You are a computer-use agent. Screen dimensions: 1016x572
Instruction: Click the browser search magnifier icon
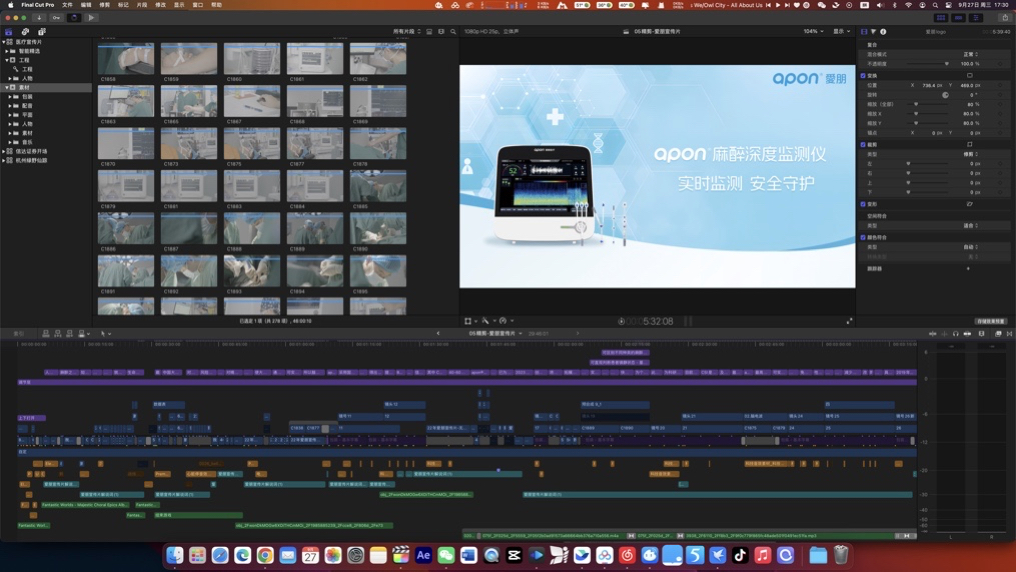(x=453, y=32)
